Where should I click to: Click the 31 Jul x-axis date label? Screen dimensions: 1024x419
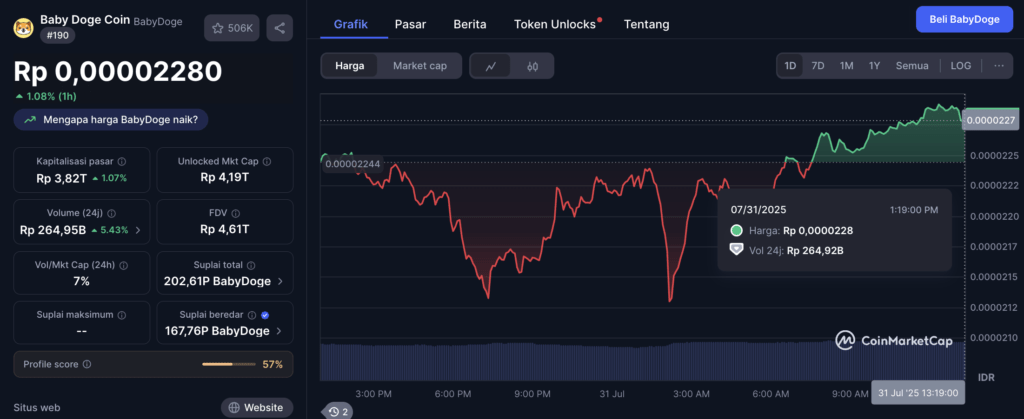[610, 394]
